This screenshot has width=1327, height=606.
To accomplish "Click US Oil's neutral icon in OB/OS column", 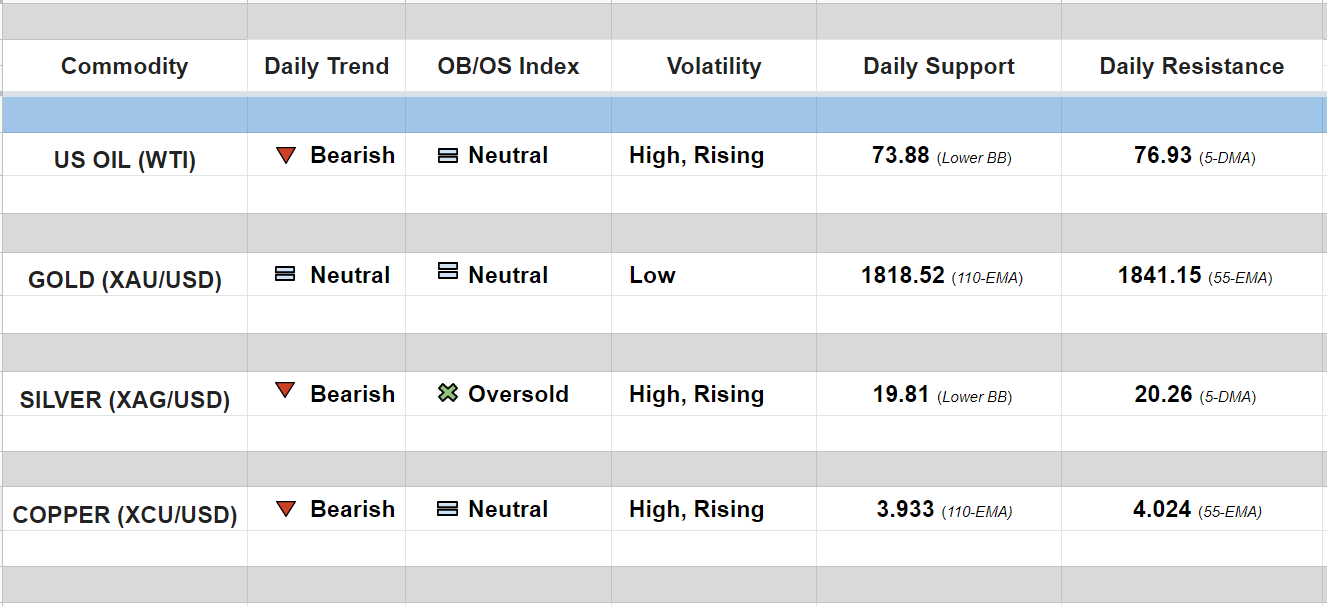I will [448, 156].
